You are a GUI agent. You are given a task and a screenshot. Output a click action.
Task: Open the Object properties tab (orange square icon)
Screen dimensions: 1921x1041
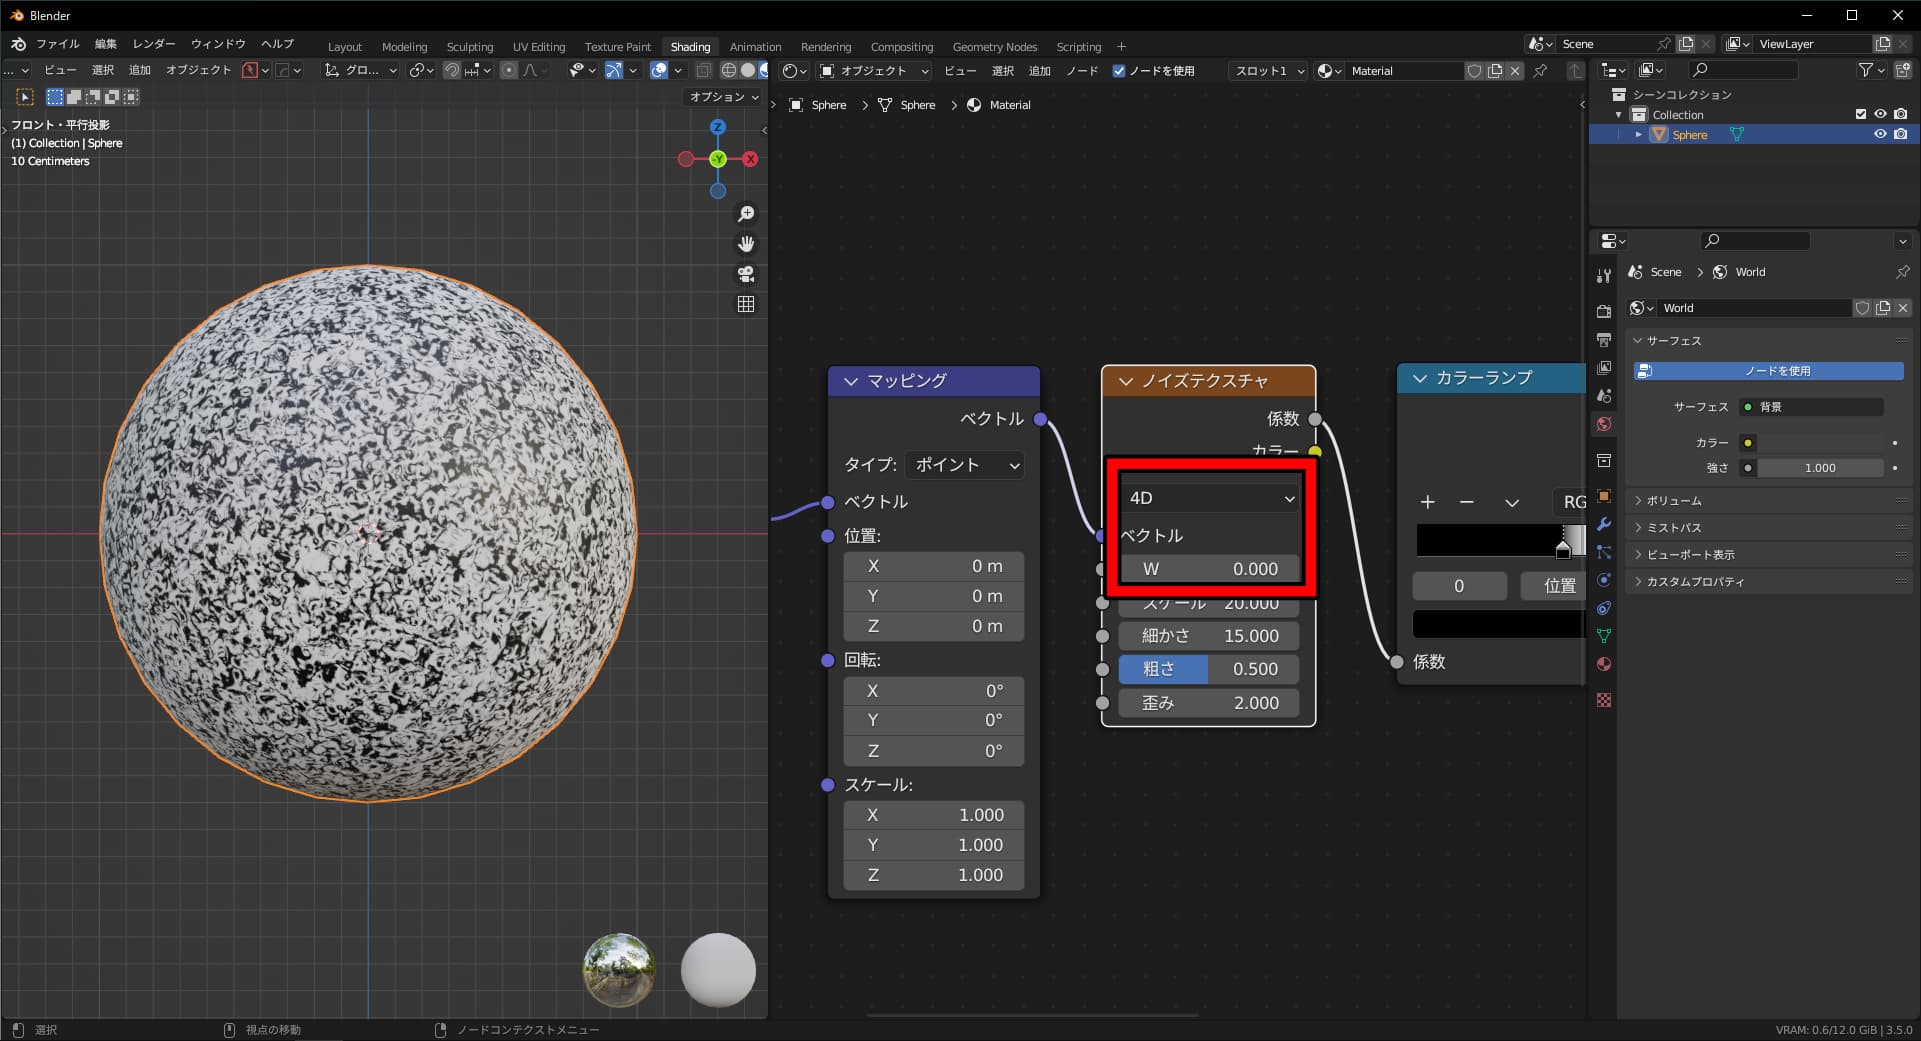point(1604,497)
